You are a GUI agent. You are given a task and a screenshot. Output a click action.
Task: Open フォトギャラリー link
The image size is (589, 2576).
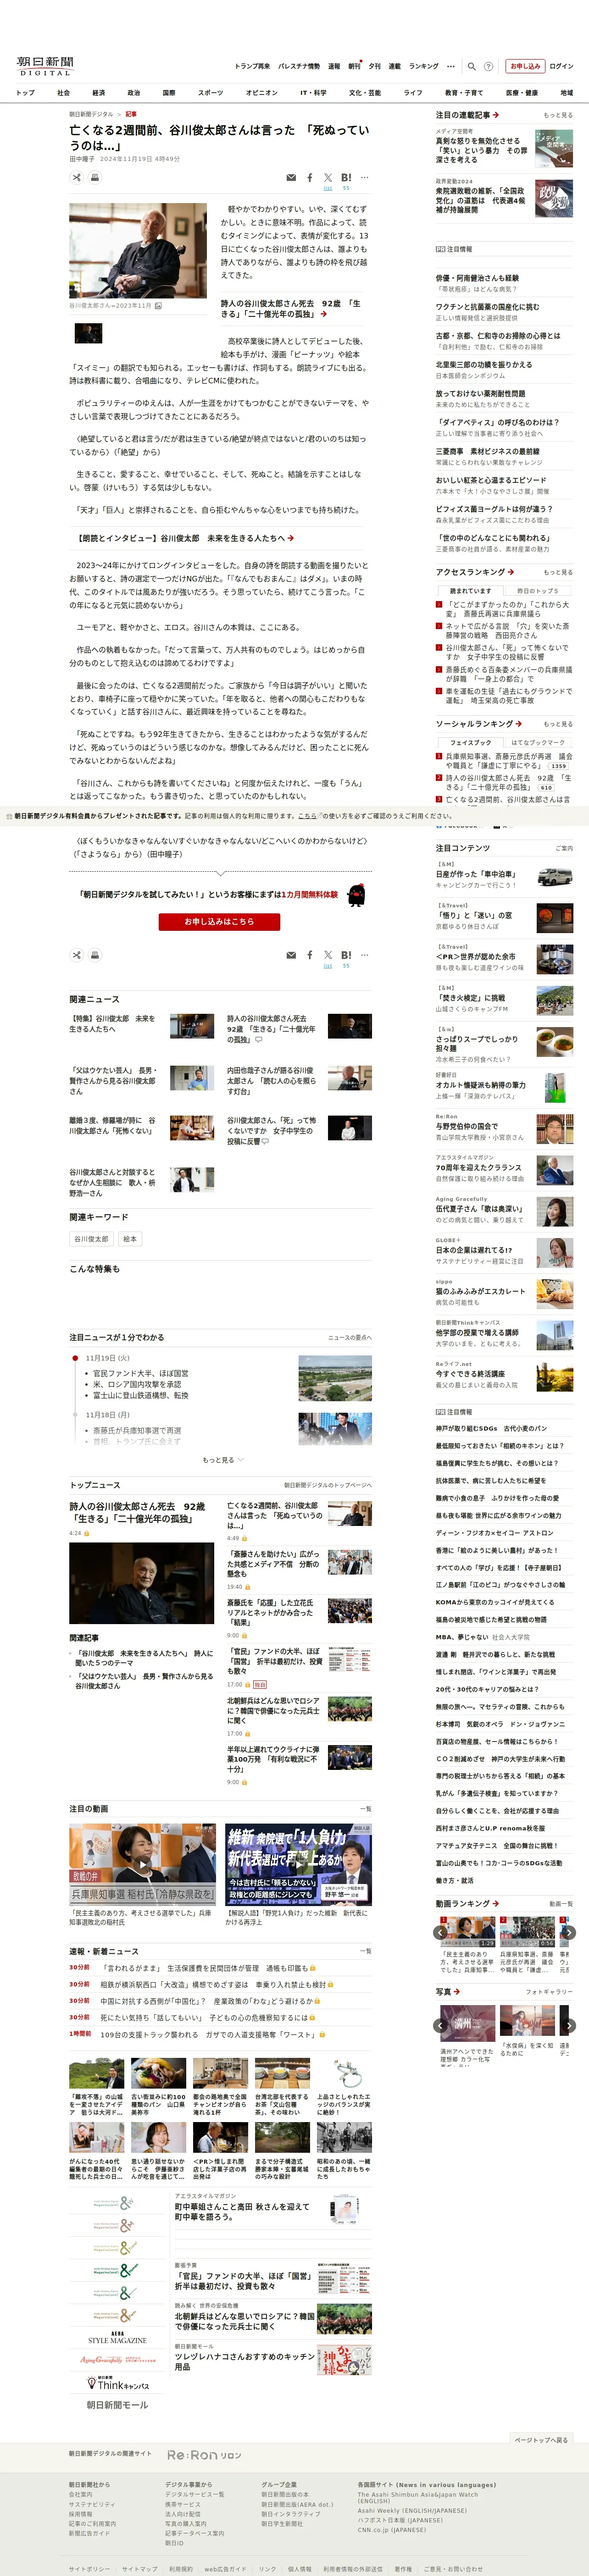point(549,1991)
